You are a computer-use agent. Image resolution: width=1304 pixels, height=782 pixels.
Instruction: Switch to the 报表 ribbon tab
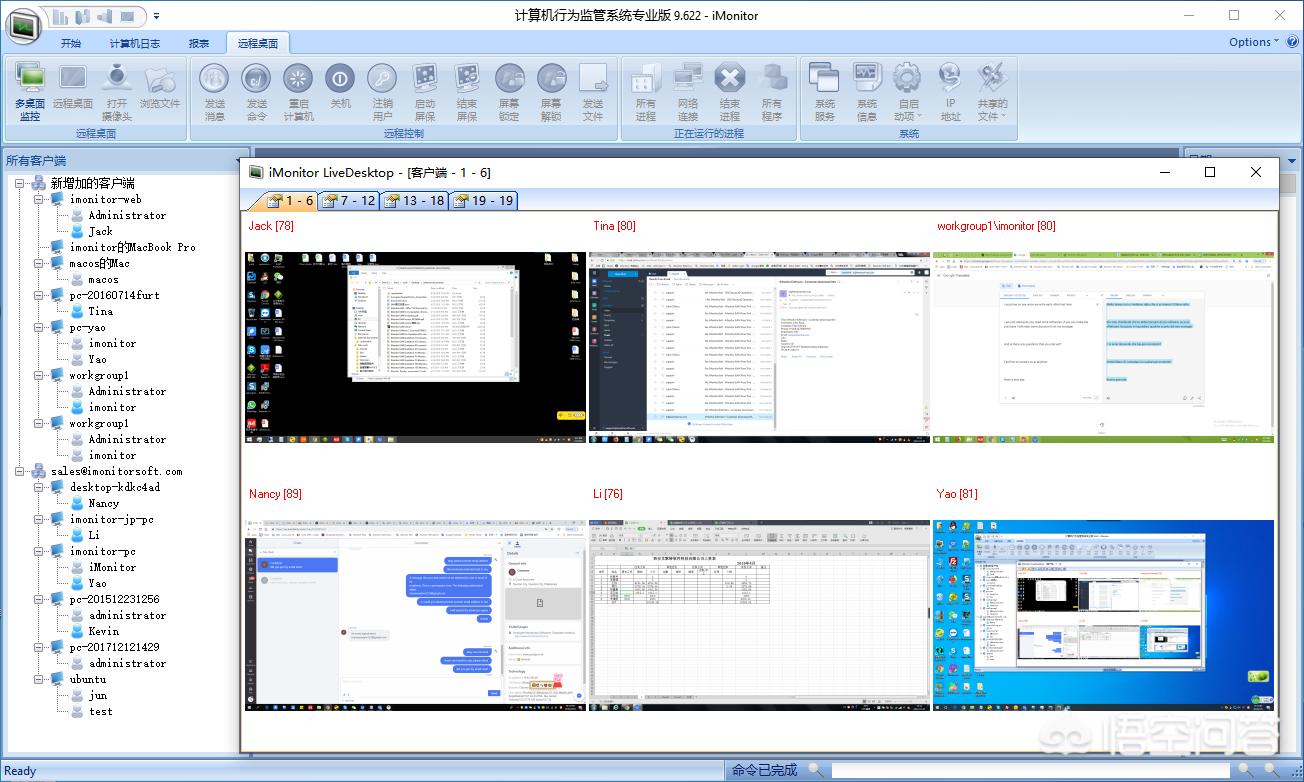coord(199,43)
